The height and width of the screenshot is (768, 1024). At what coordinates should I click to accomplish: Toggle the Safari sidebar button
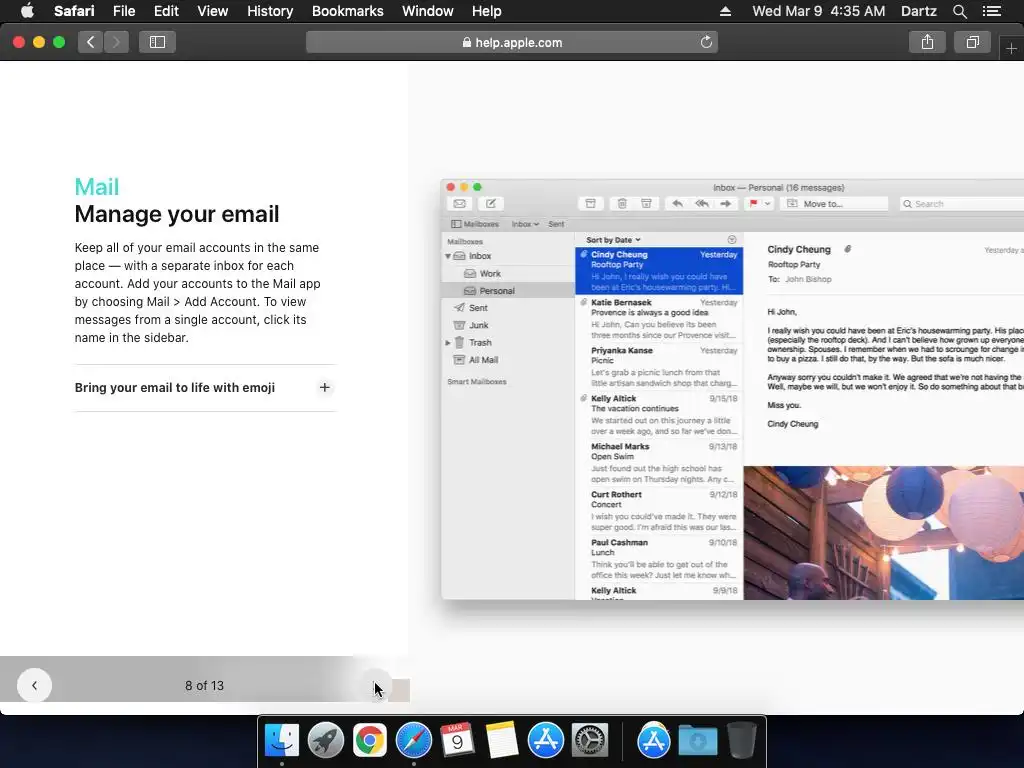click(x=157, y=42)
